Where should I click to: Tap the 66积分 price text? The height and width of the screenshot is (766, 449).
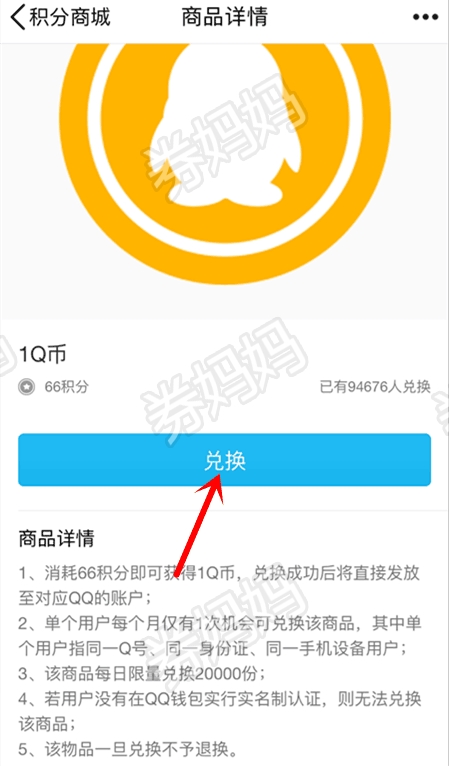tap(67, 387)
